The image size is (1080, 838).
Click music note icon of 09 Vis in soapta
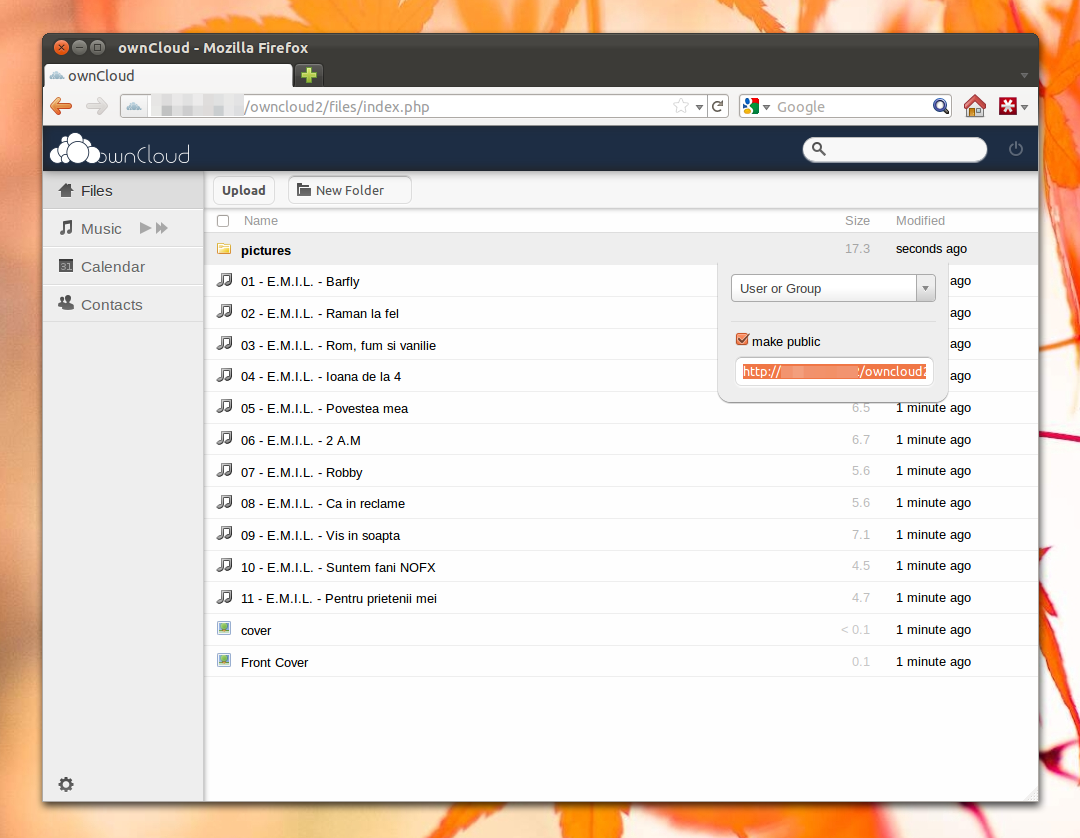pyautogui.click(x=224, y=533)
